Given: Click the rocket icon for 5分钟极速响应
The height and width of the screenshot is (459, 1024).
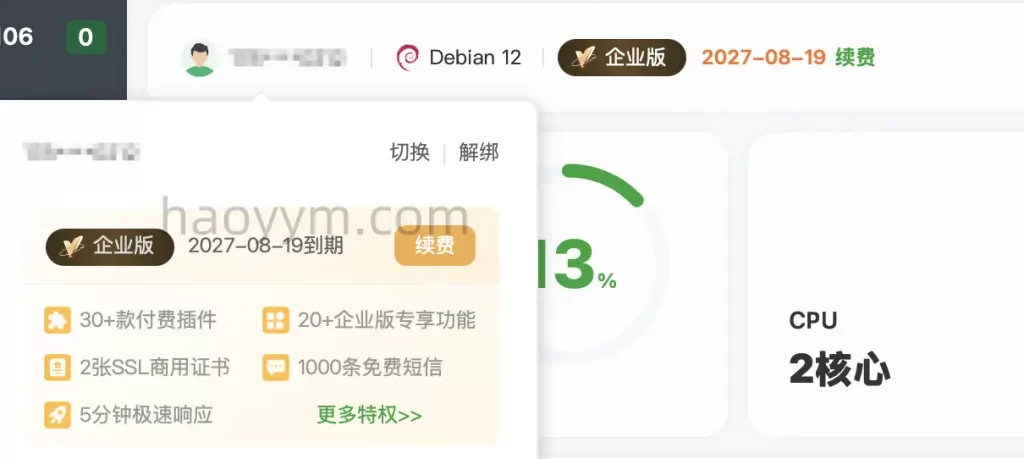Looking at the screenshot, I should click(x=57, y=415).
